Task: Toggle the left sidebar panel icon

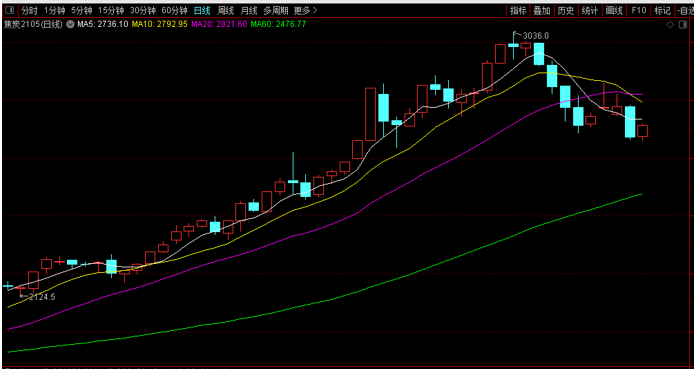Action: (9, 10)
